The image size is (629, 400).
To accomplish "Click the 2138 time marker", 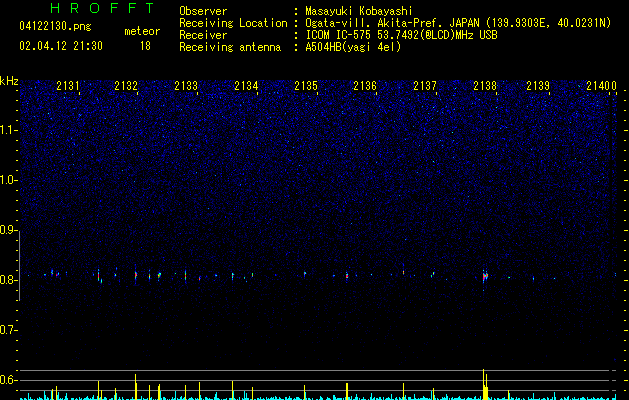I will [485, 86].
